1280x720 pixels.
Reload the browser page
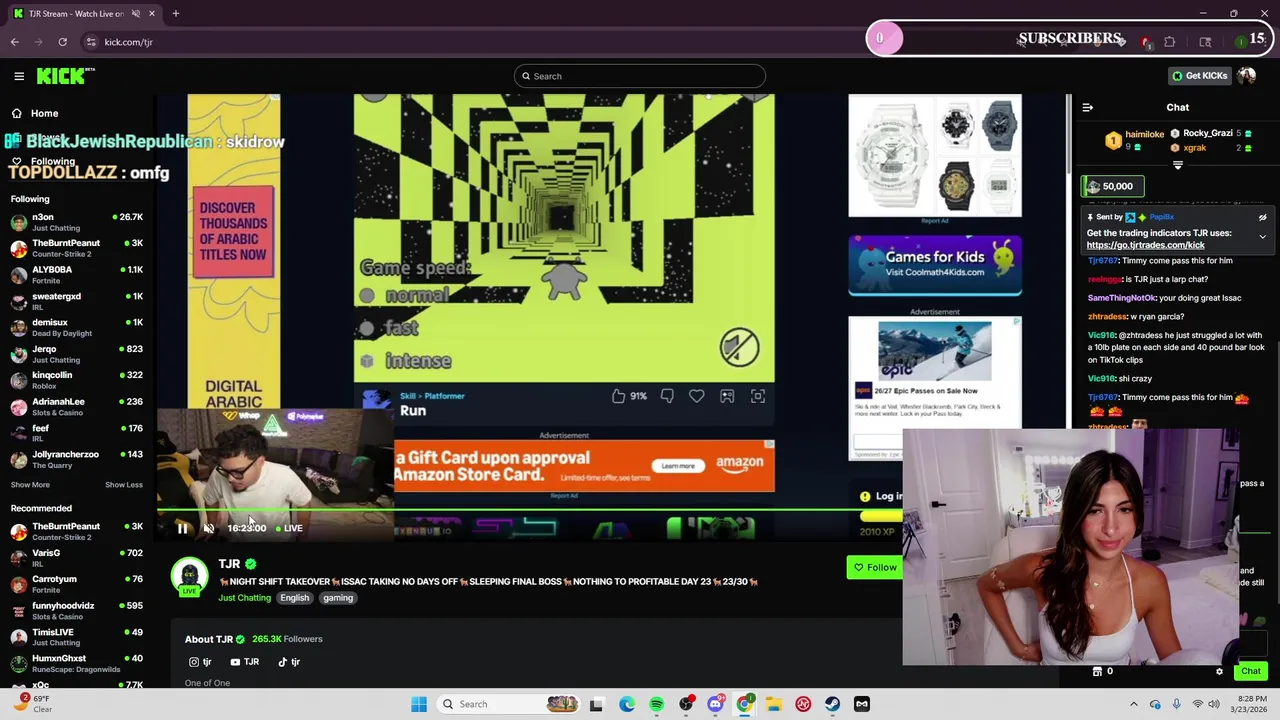pyautogui.click(x=62, y=42)
